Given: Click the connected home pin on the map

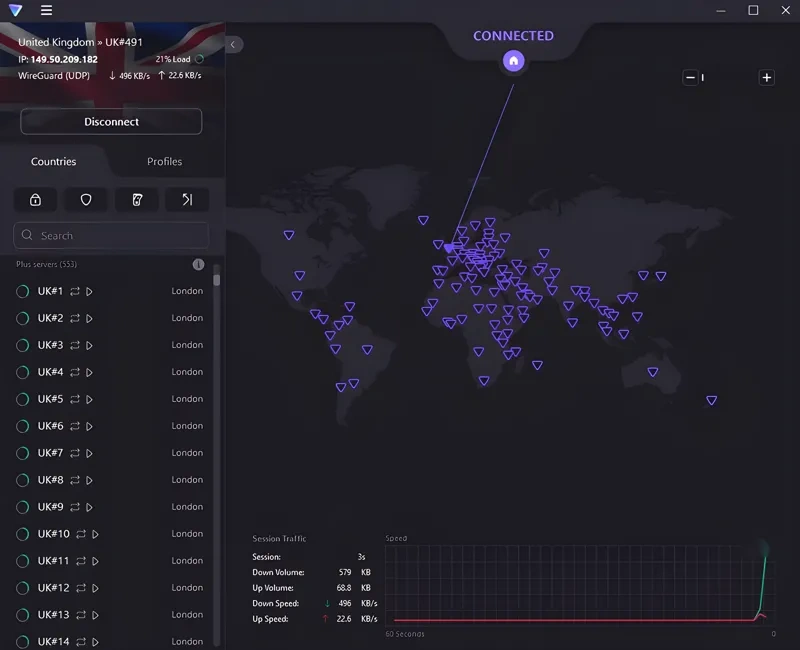Looking at the screenshot, I should coord(513,61).
